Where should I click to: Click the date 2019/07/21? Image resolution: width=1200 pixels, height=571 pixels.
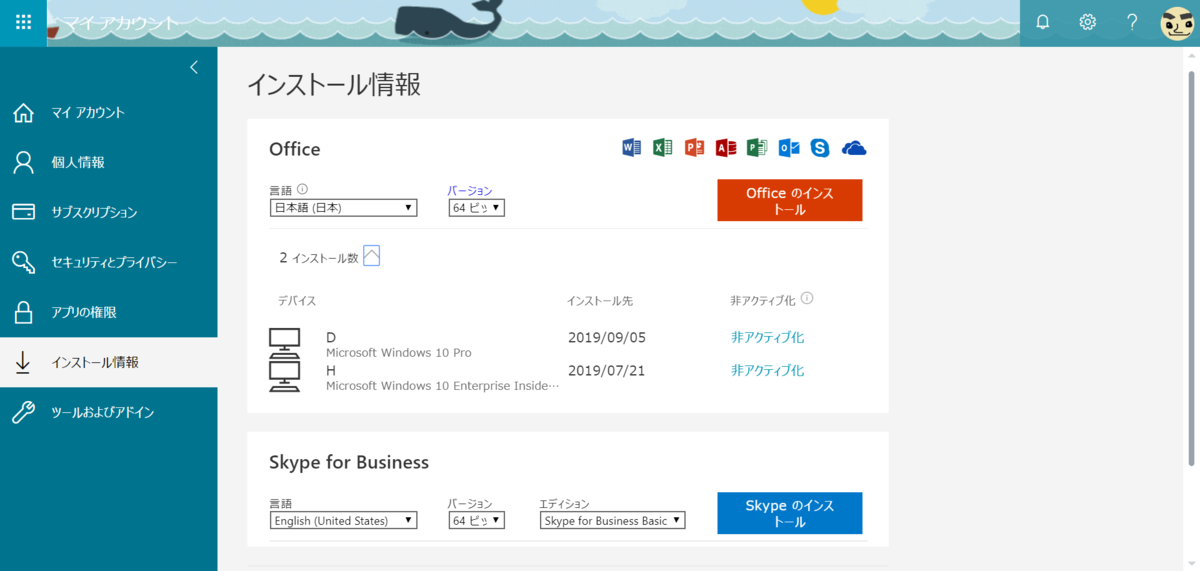click(607, 370)
